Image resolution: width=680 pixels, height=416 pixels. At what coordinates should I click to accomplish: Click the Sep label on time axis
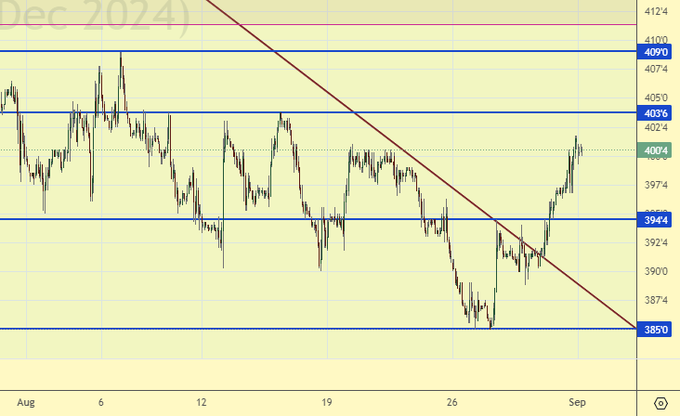coord(579,402)
